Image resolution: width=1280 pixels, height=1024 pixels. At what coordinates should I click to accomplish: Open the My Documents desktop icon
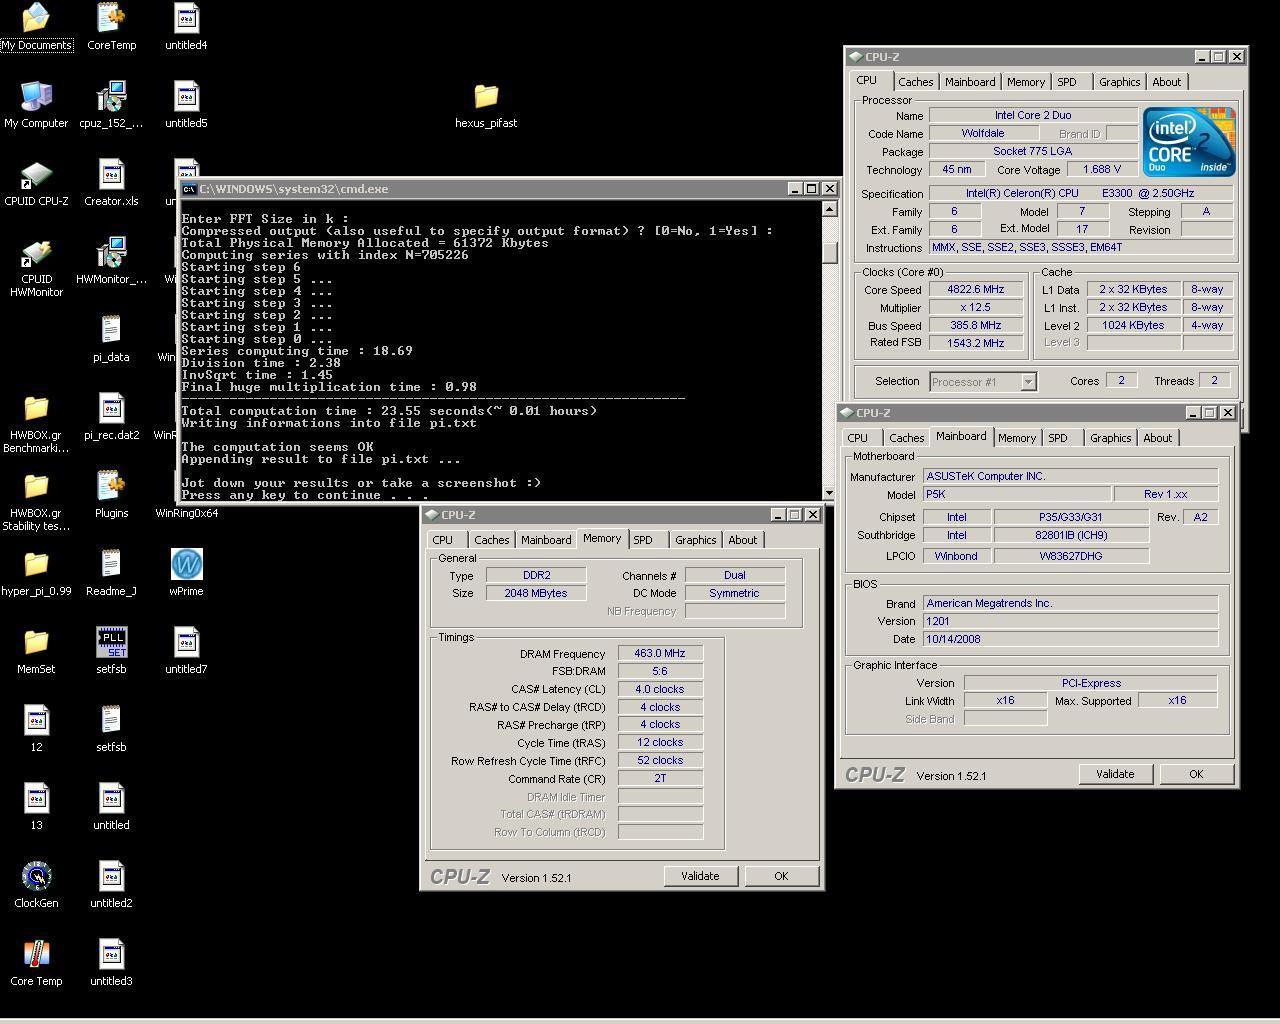36,27
